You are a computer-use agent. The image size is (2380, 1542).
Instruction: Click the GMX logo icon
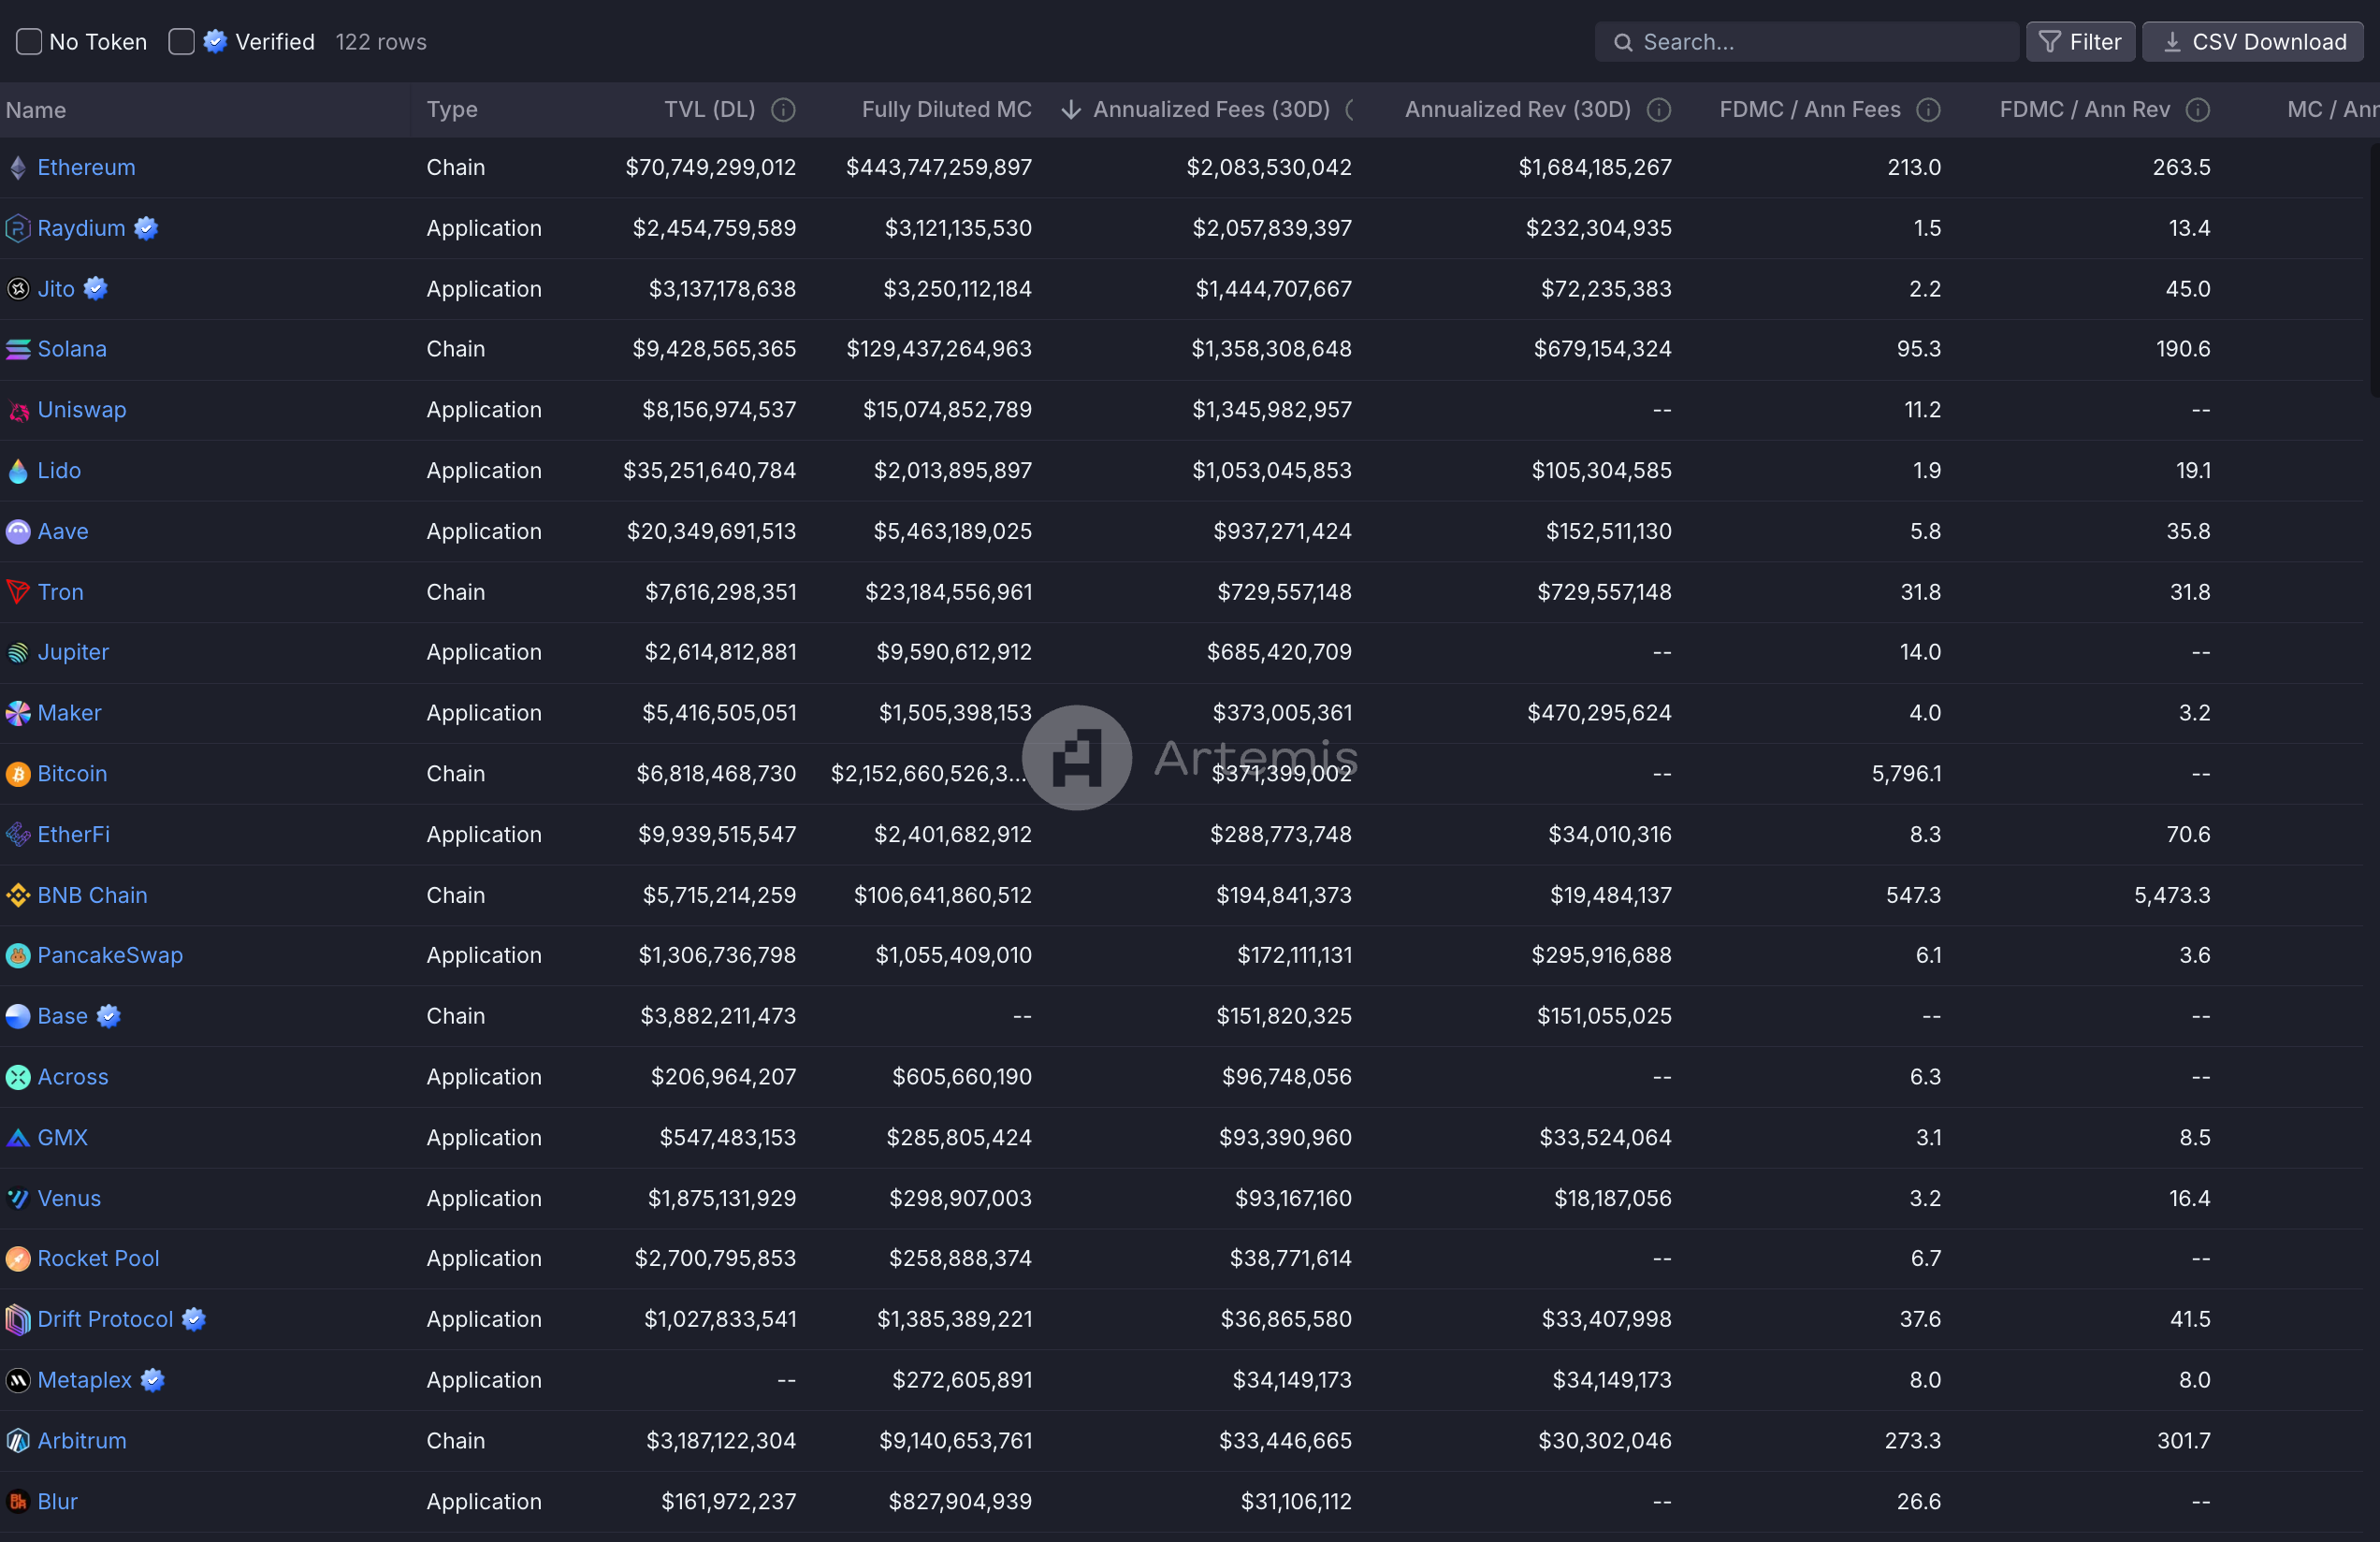pos(18,1138)
